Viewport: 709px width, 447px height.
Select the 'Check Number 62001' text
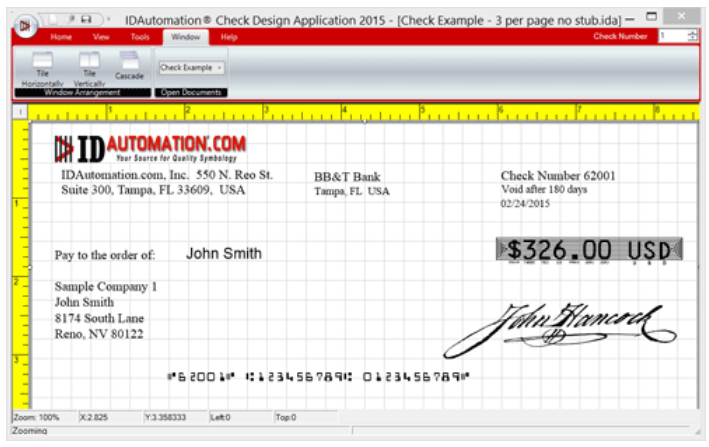click(x=558, y=175)
